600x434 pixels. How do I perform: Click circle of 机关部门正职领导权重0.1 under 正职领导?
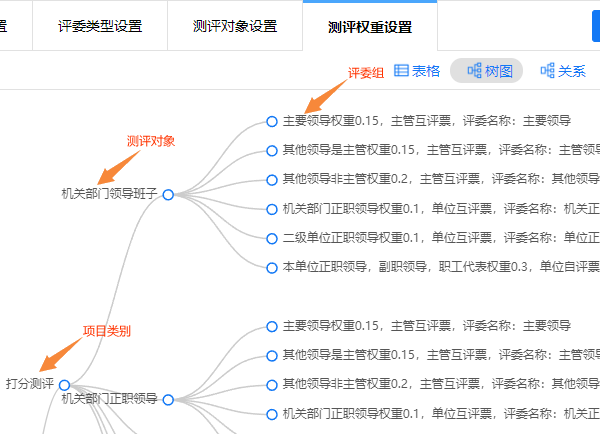(272, 414)
